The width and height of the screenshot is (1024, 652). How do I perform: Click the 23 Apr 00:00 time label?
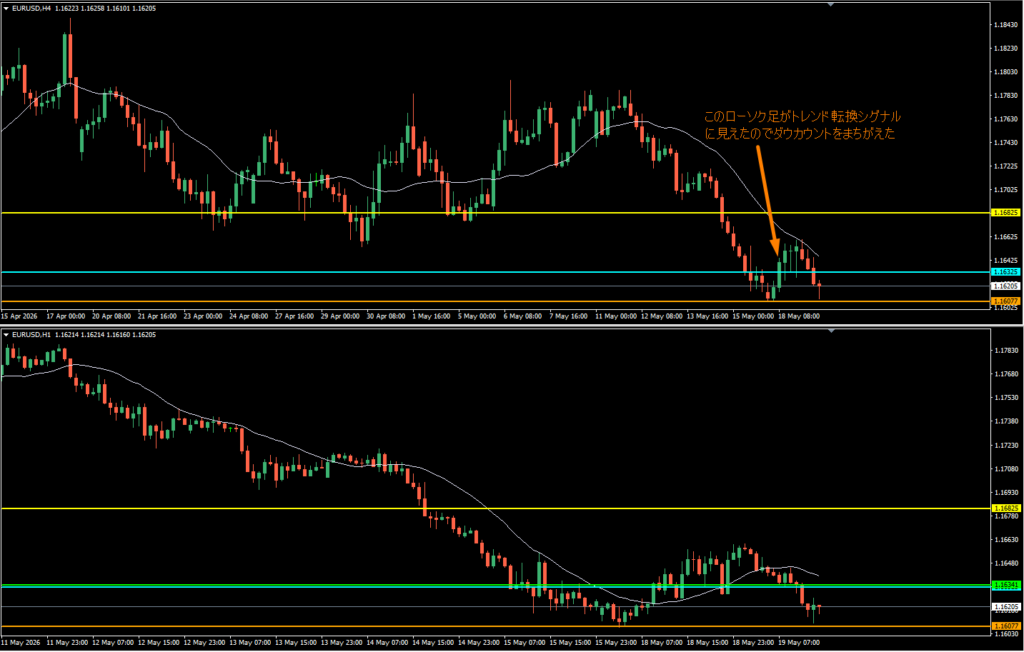[204, 316]
